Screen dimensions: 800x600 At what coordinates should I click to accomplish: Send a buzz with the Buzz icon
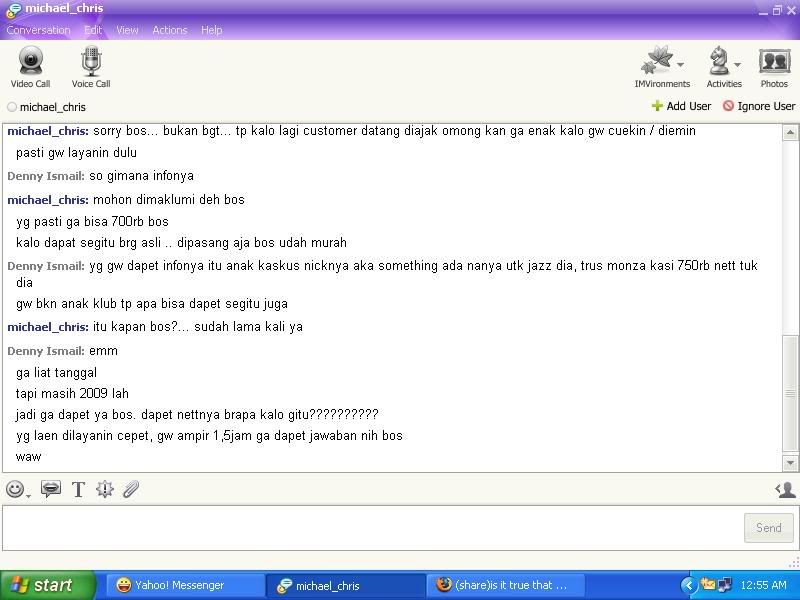pyautogui.click(x=105, y=489)
